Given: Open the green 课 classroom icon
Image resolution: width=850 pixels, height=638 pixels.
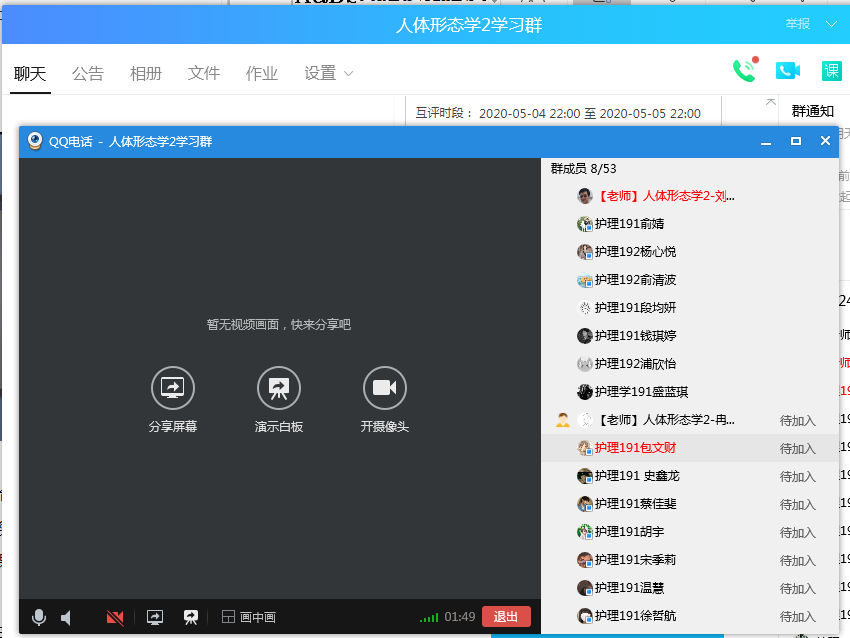Looking at the screenshot, I should click(x=831, y=70).
